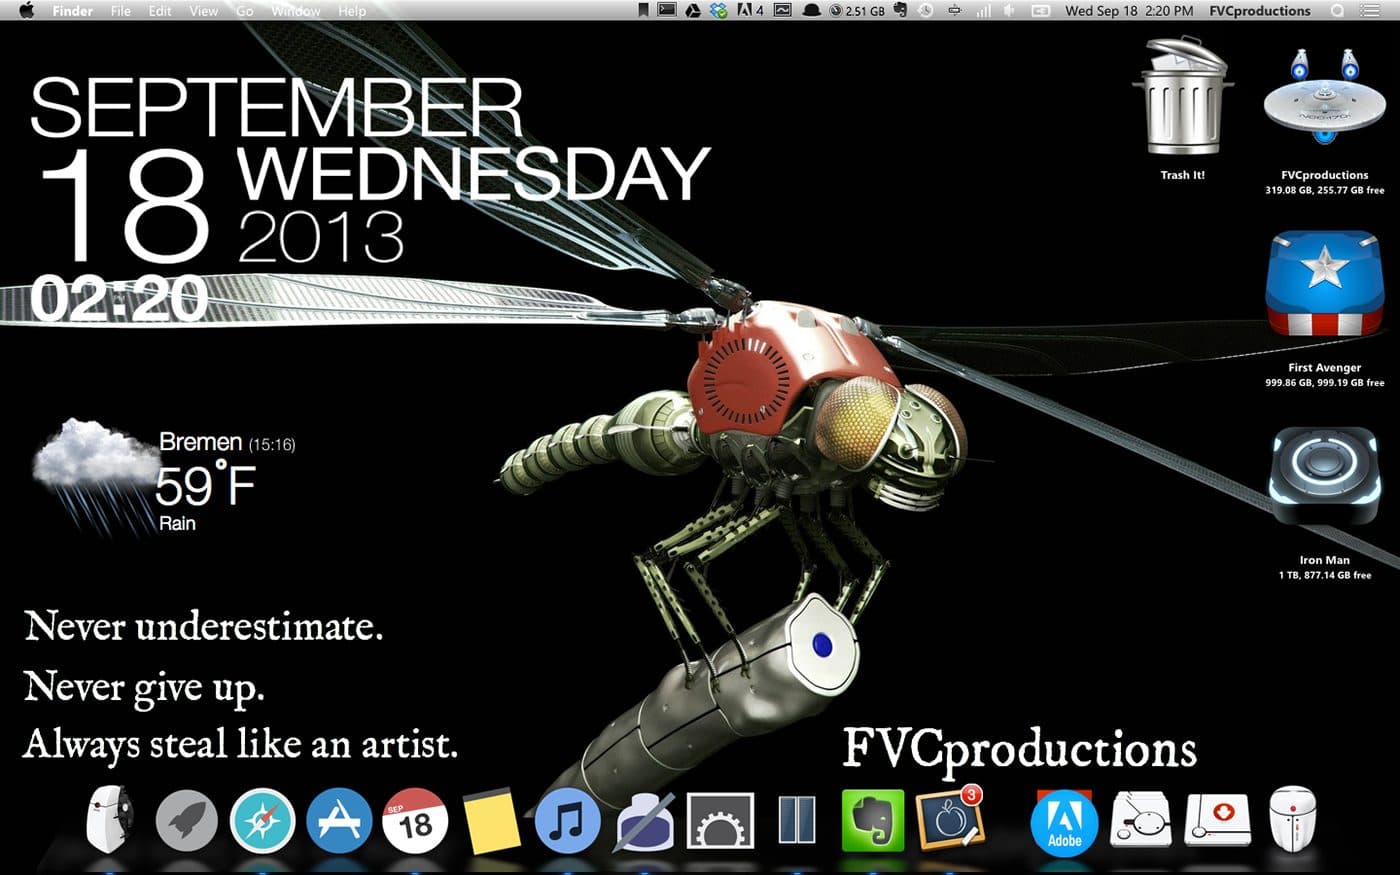Viewport: 1400px width, 875px height.
Task: Open Launchpad from the dock
Action: (187, 821)
